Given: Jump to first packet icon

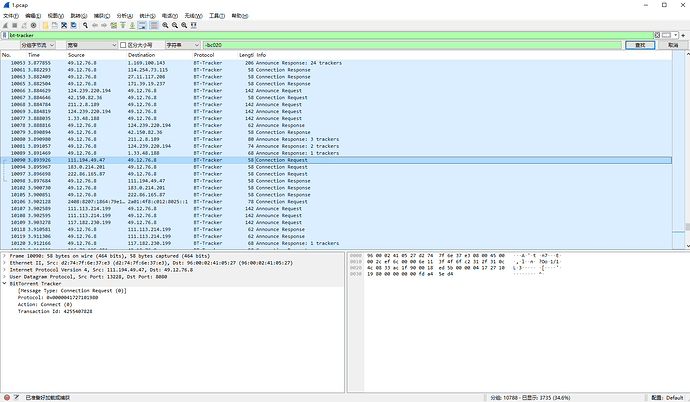Looking at the screenshot, I should tap(123, 26).
